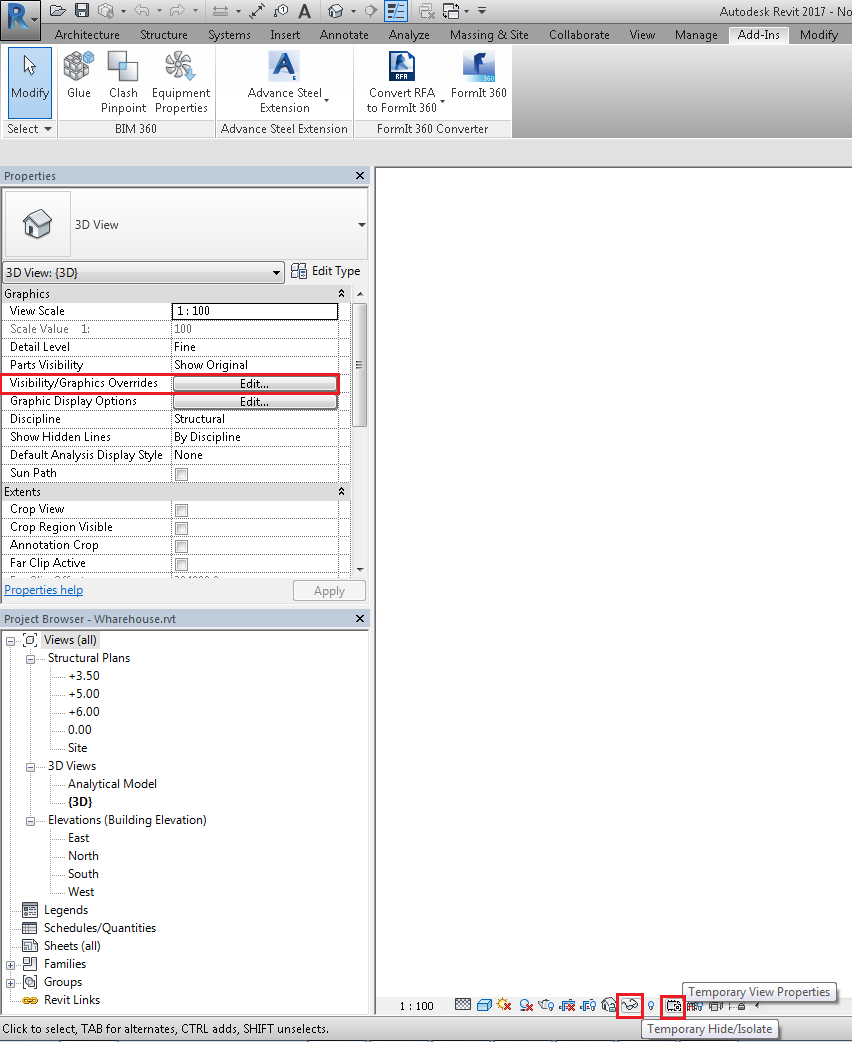Click the View Scale 1 : 100 field

pos(255,311)
